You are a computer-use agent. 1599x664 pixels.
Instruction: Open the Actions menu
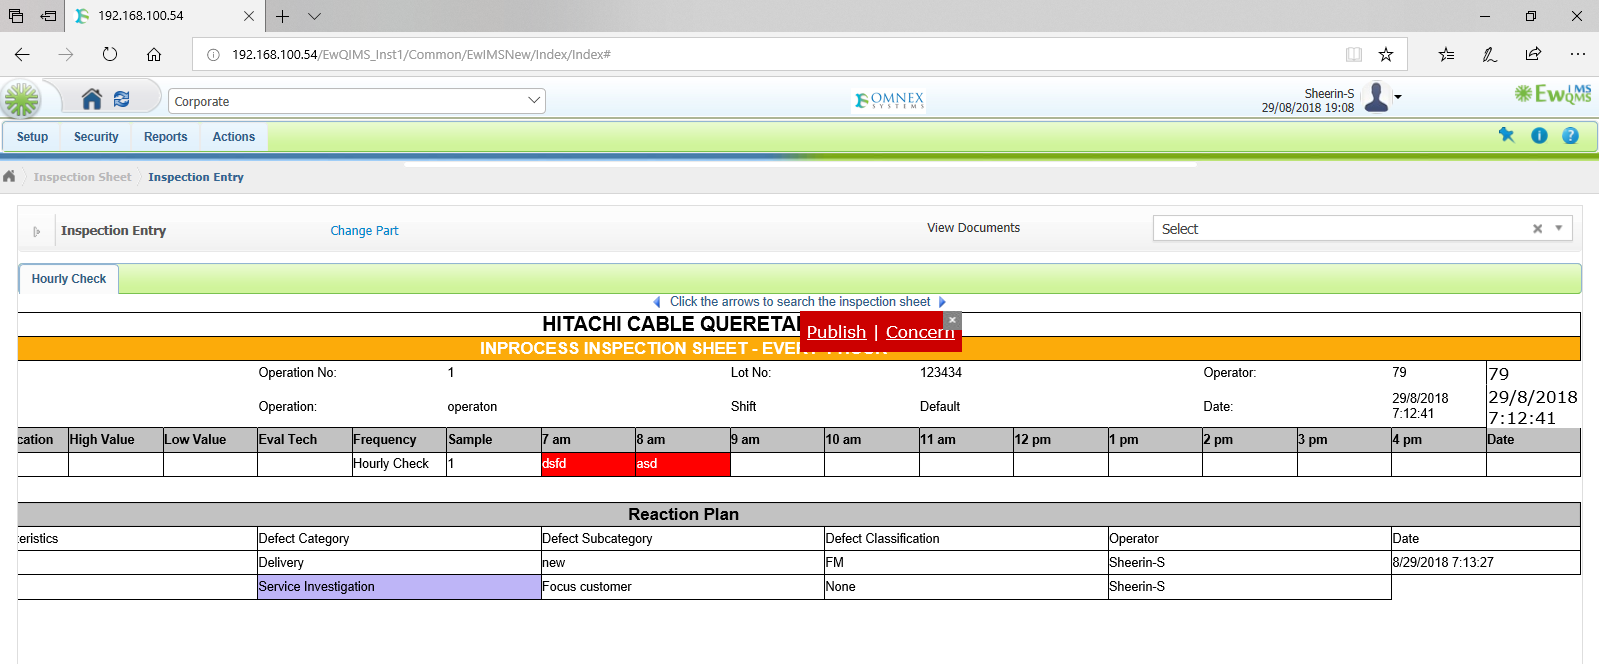234,137
